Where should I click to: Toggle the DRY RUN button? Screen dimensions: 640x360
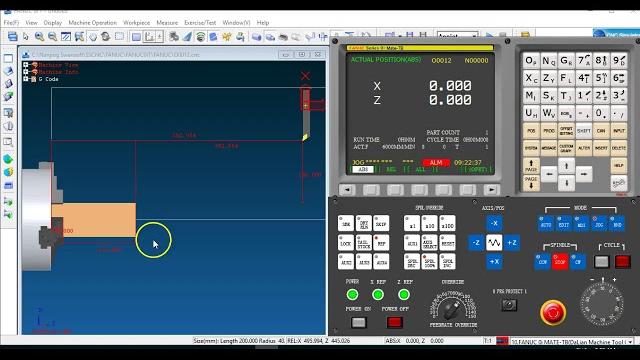pos(363,224)
